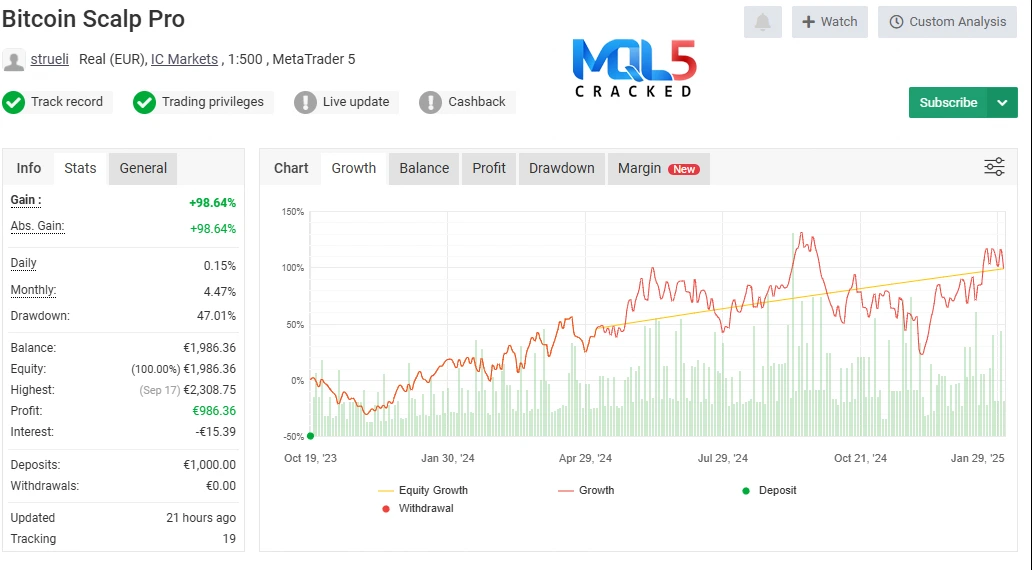Switch to the Balance chart tab

coord(424,168)
